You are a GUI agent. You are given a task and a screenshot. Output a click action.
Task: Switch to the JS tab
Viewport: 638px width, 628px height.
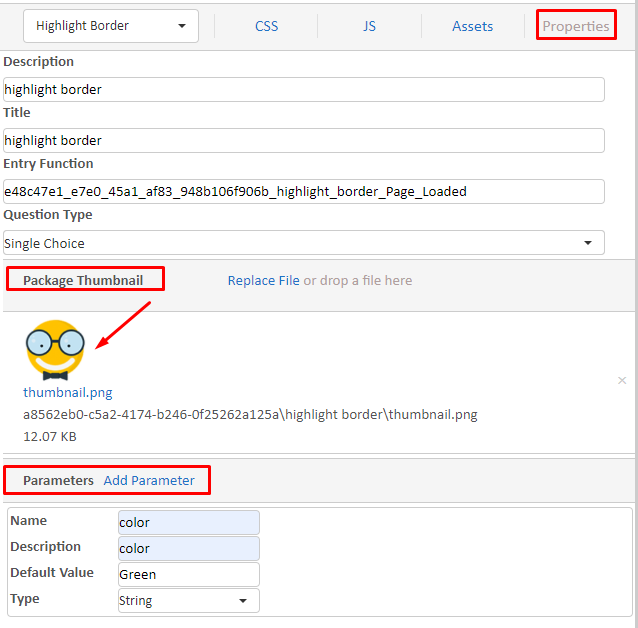pos(369,26)
